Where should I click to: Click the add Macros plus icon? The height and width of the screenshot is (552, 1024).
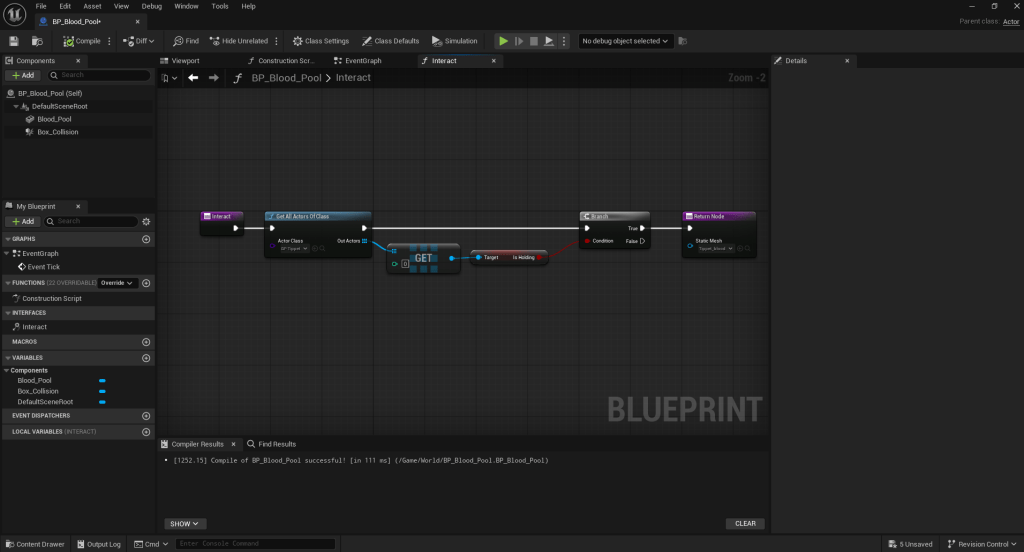[x=146, y=342]
